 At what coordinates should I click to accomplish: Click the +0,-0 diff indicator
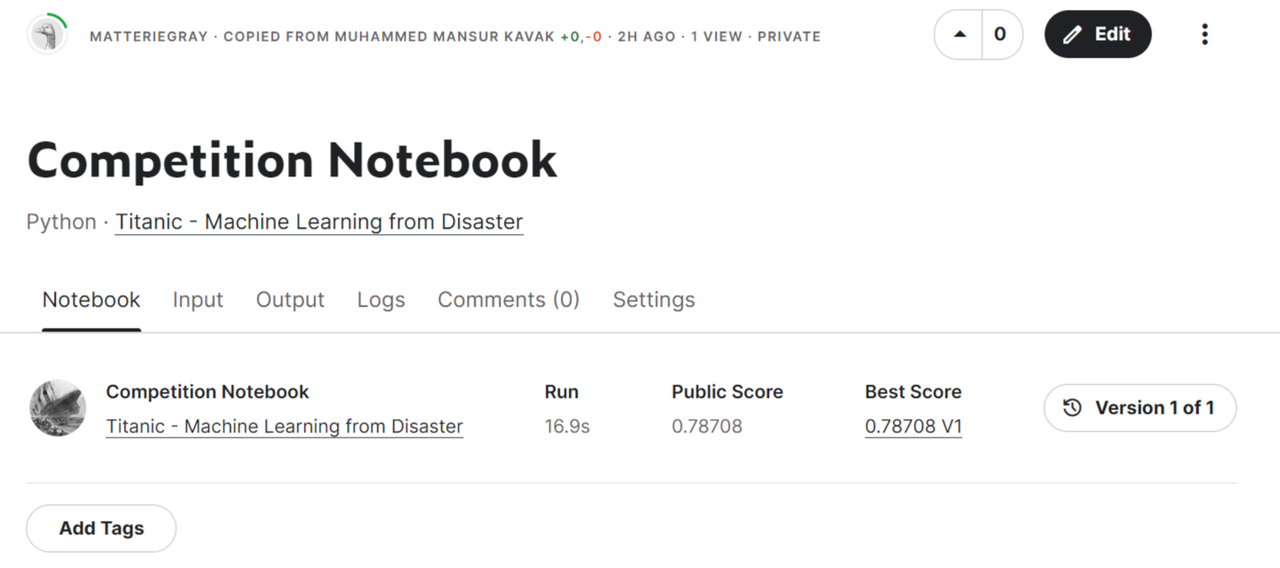(581, 36)
